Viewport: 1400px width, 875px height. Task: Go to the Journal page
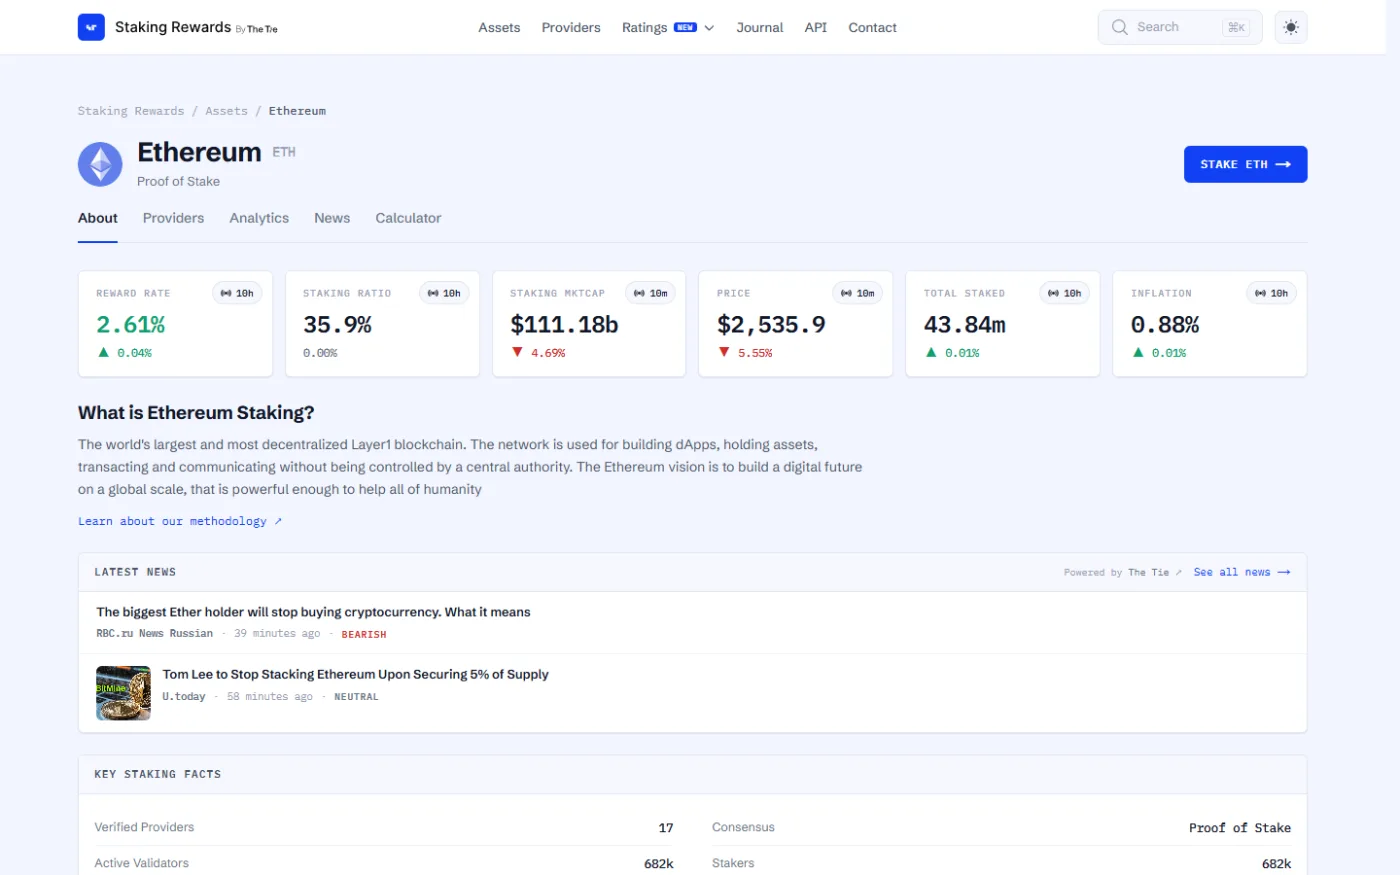click(760, 27)
